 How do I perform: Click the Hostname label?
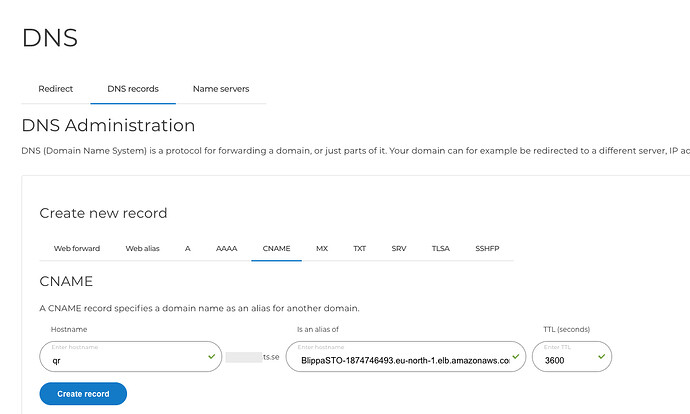pos(69,330)
